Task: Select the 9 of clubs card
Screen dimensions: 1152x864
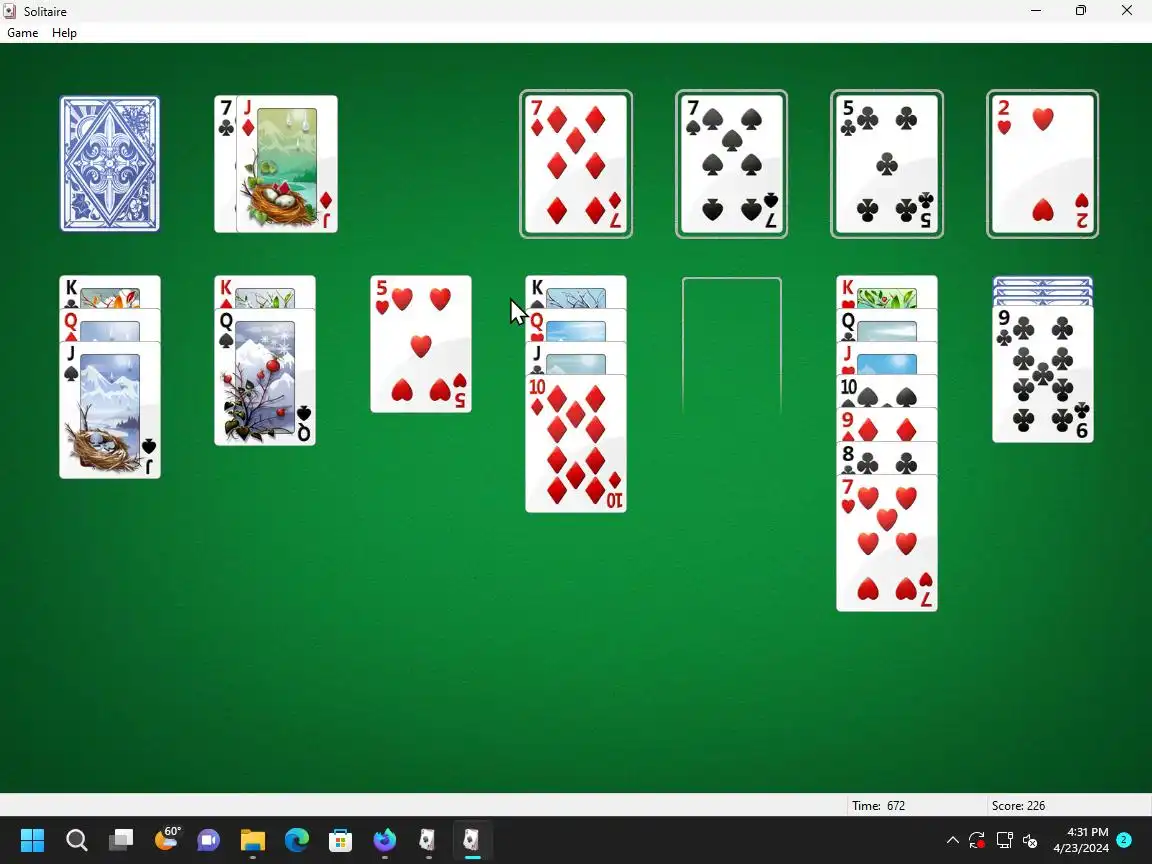Action: click(x=1043, y=374)
